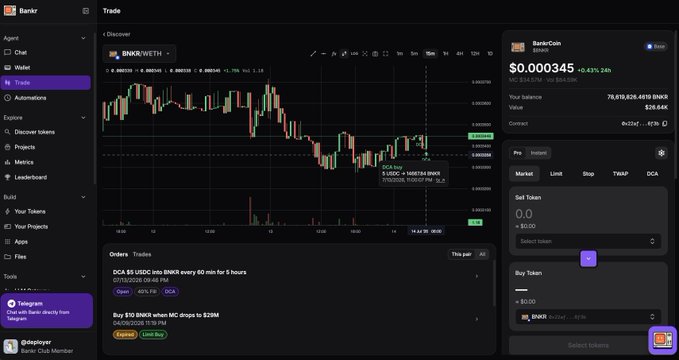Open Chat from the sidebar
This screenshot has height=360, width=679.
(x=45, y=52)
